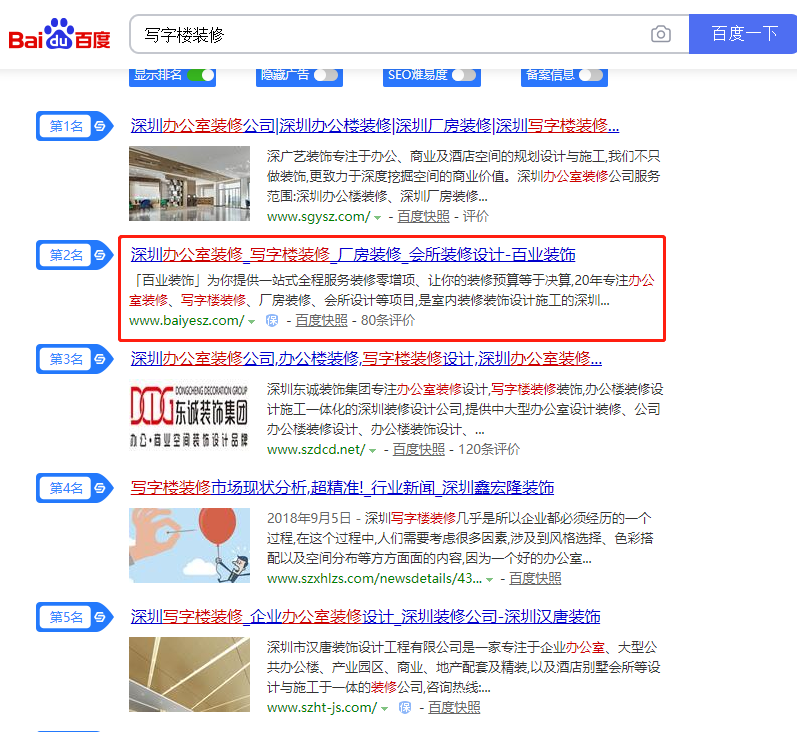Open 百度快照 for www.szxhlzs.com result

click(535, 578)
